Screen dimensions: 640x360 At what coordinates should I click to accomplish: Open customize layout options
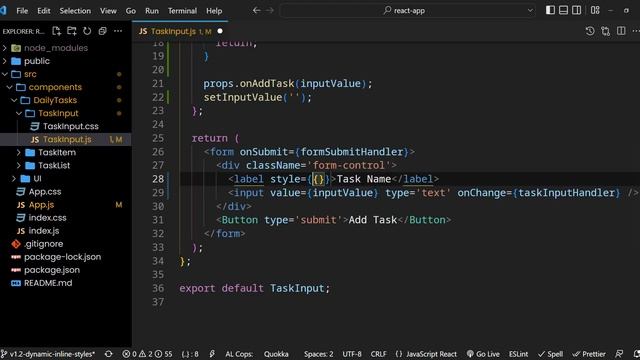click(595, 10)
